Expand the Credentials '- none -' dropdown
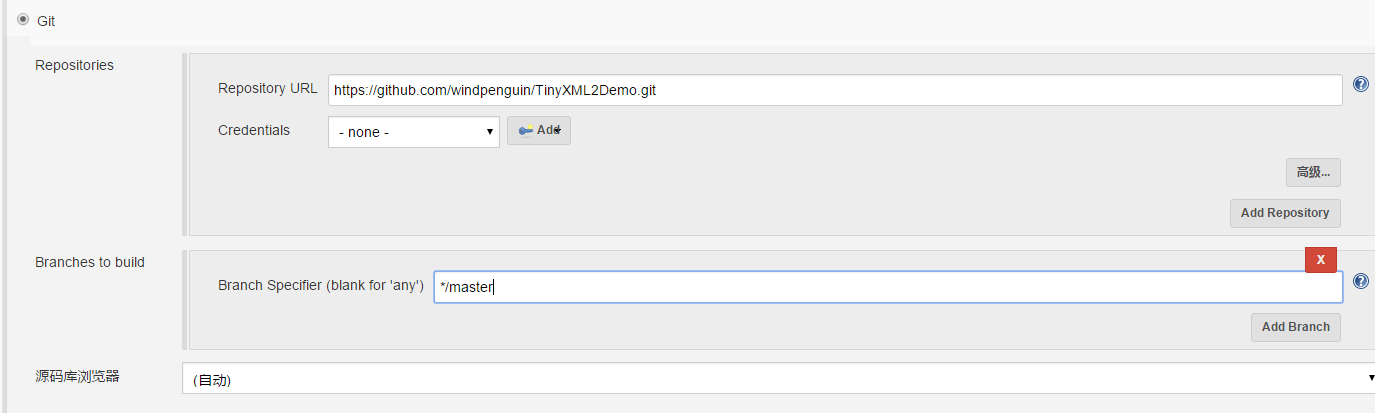1375x413 pixels. [413, 132]
